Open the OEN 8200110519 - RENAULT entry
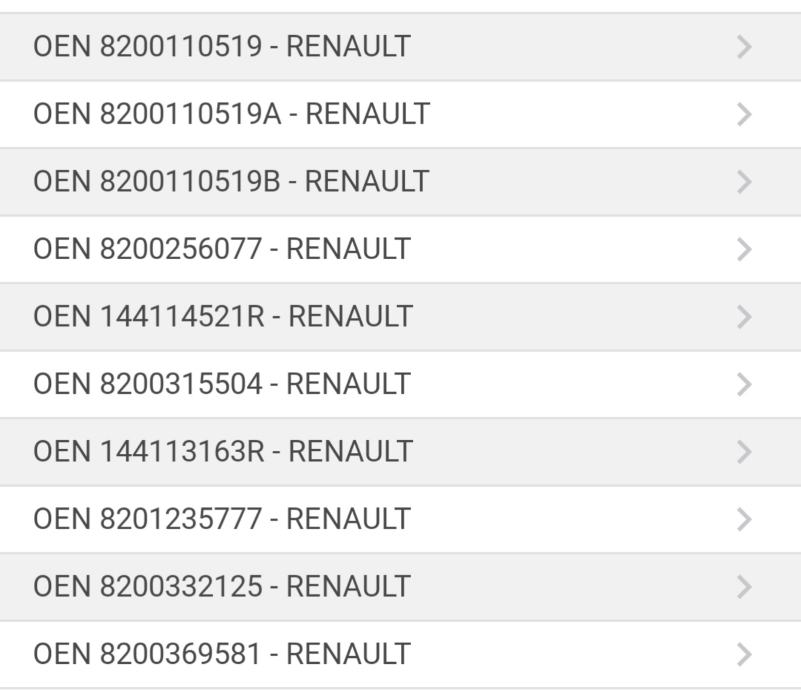 tap(222, 47)
